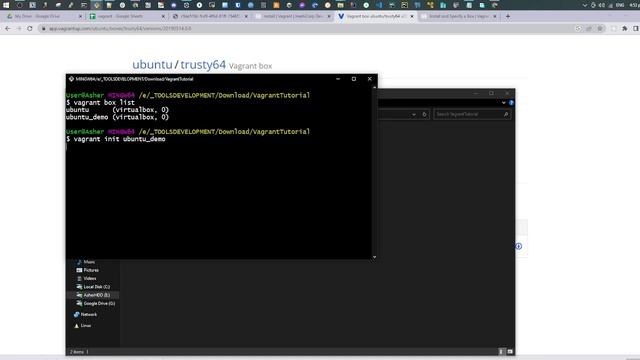Screen dimensions: 640x360
Task: Go forward in the browser
Action: click(x=19, y=29)
